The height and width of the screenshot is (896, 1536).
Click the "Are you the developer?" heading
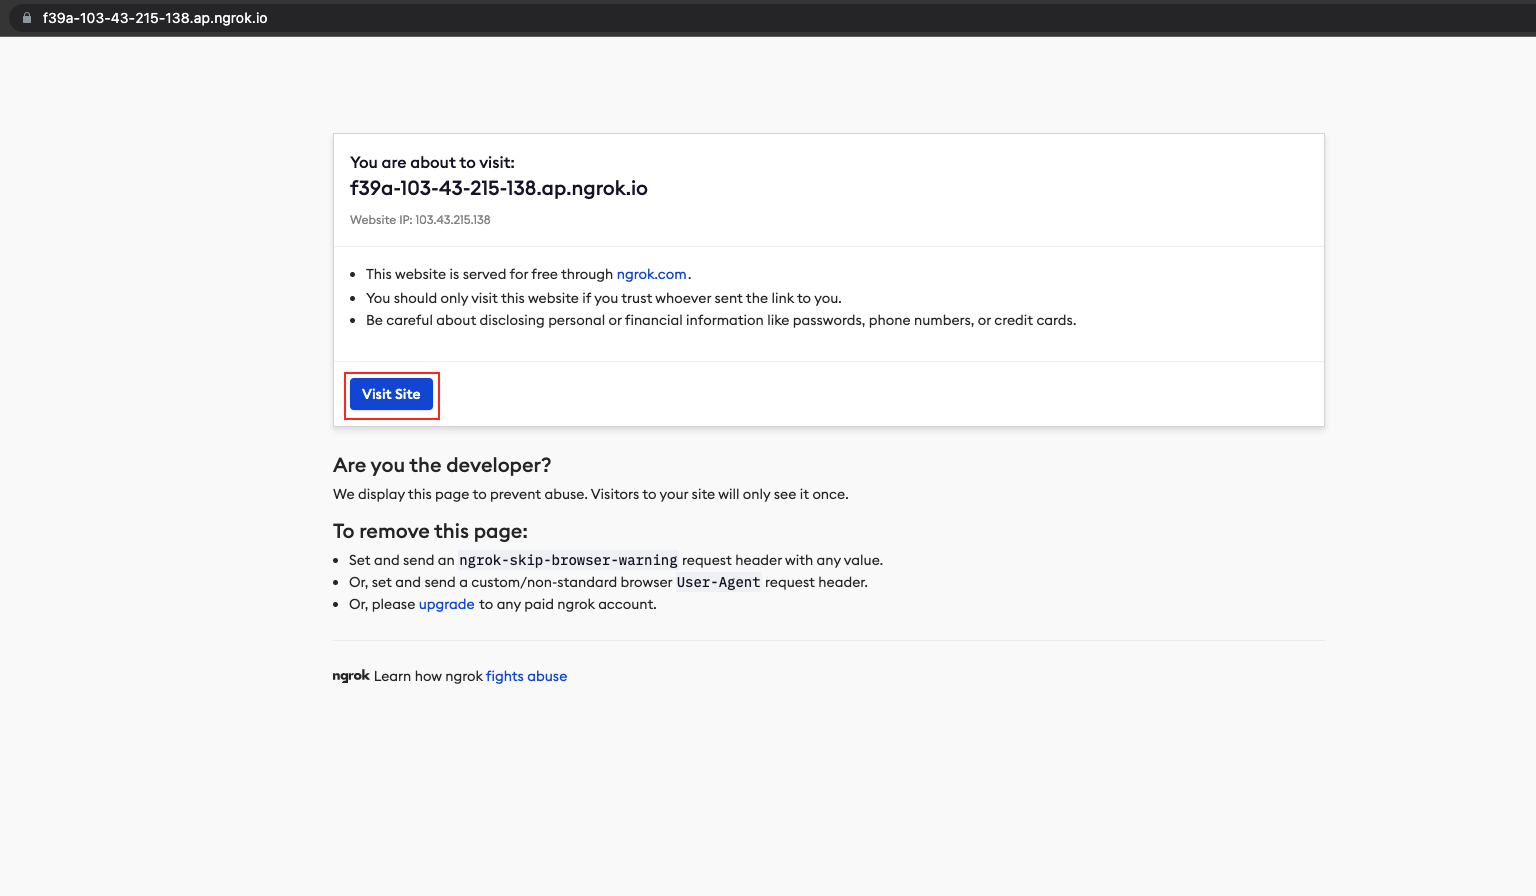(442, 465)
